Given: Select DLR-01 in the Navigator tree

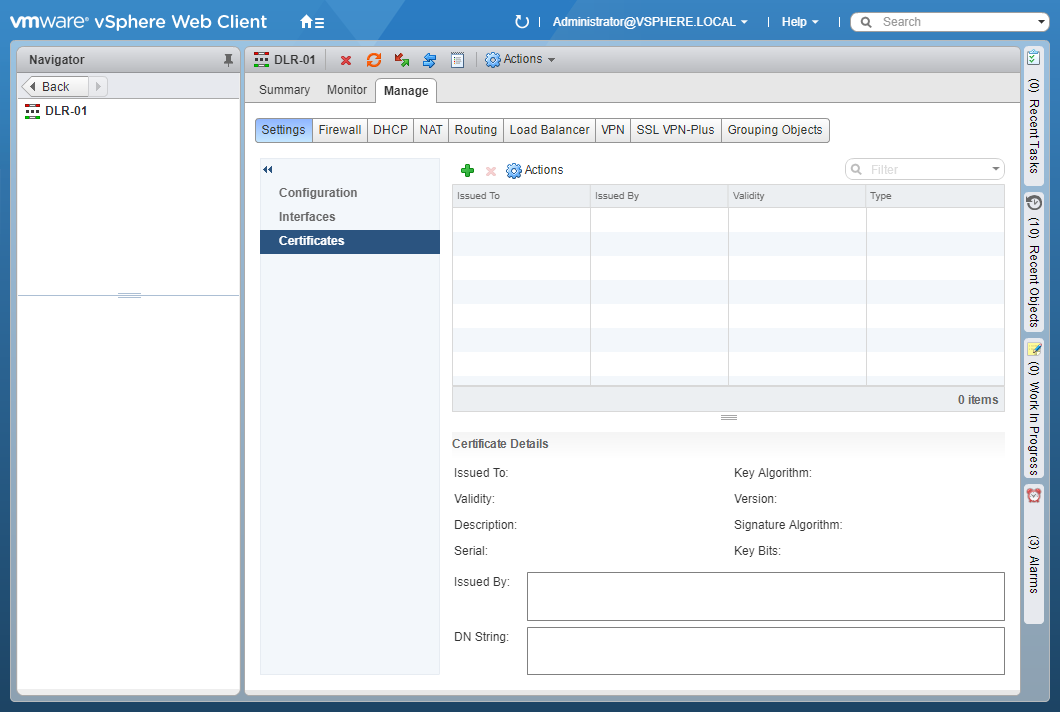Looking at the screenshot, I should [x=66, y=111].
